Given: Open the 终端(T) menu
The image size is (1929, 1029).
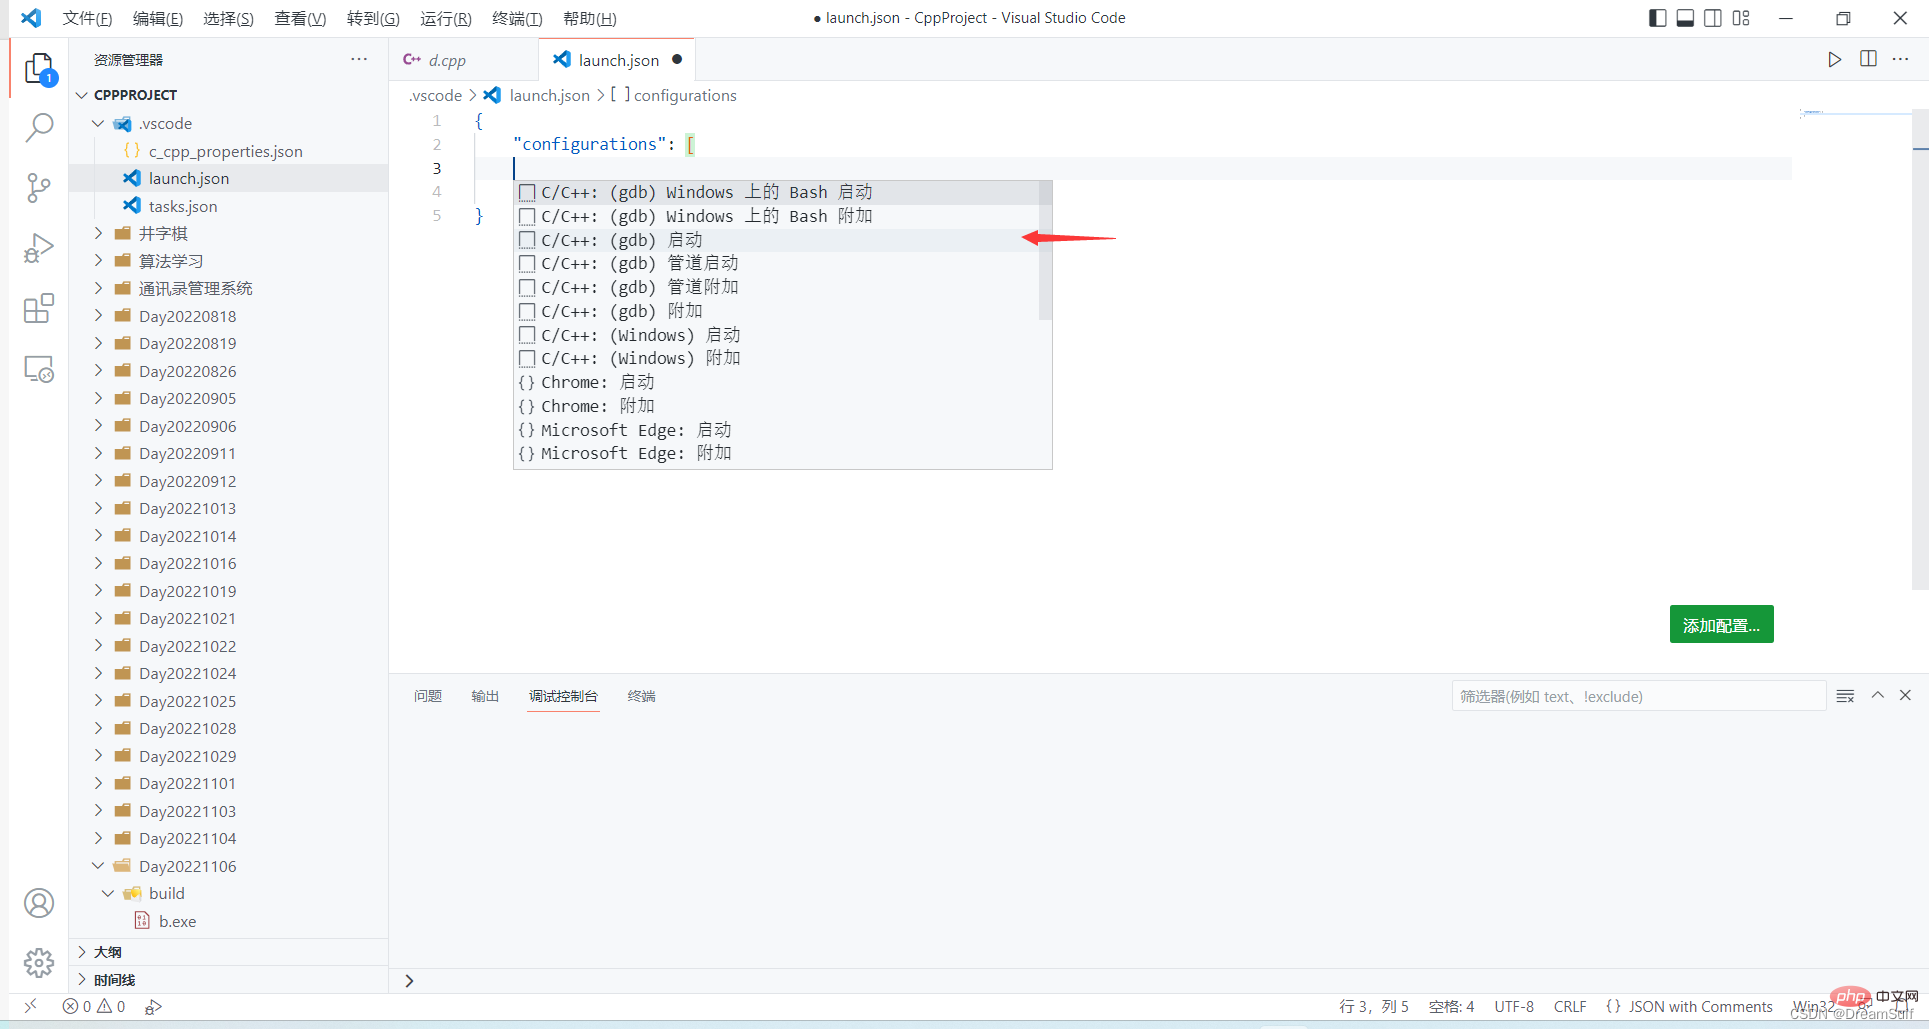Looking at the screenshot, I should click(x=517, y=18).
